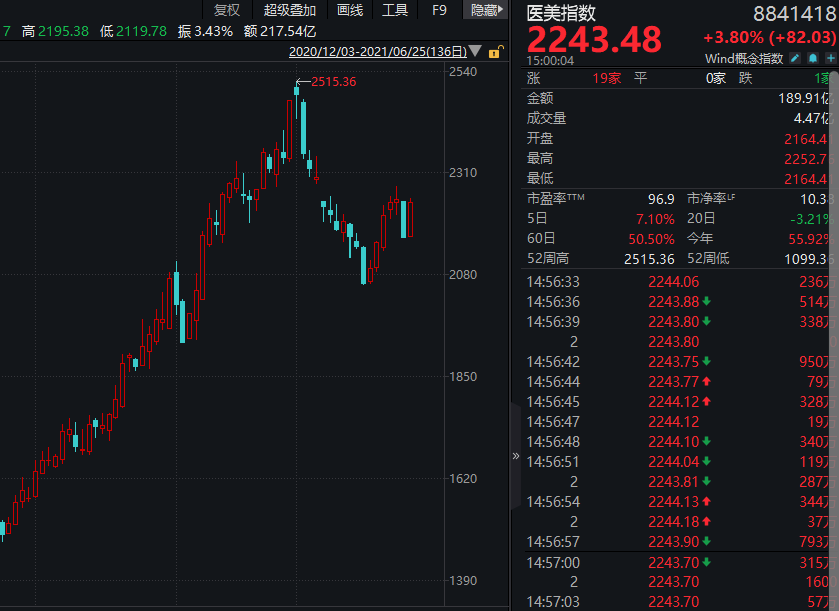
Task: Click the 隐藏 hide panel button
Action: pyautogui.click(x=486, y=10)
